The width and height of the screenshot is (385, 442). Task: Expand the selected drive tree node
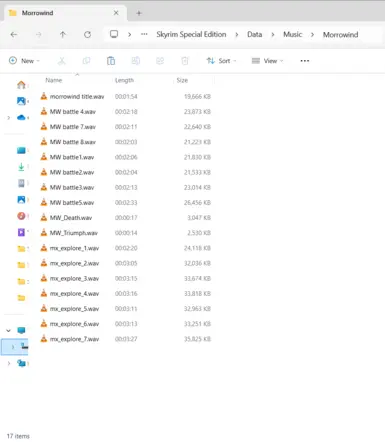(x=13, y=347)
